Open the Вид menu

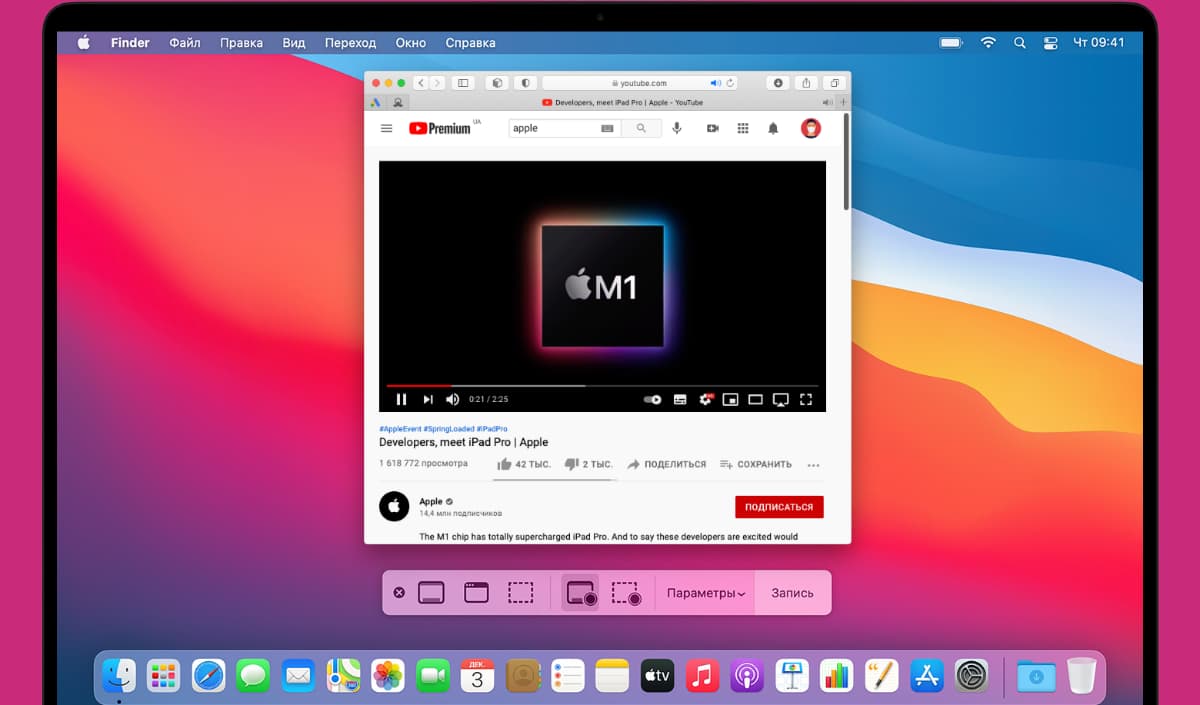coord(294,43)
